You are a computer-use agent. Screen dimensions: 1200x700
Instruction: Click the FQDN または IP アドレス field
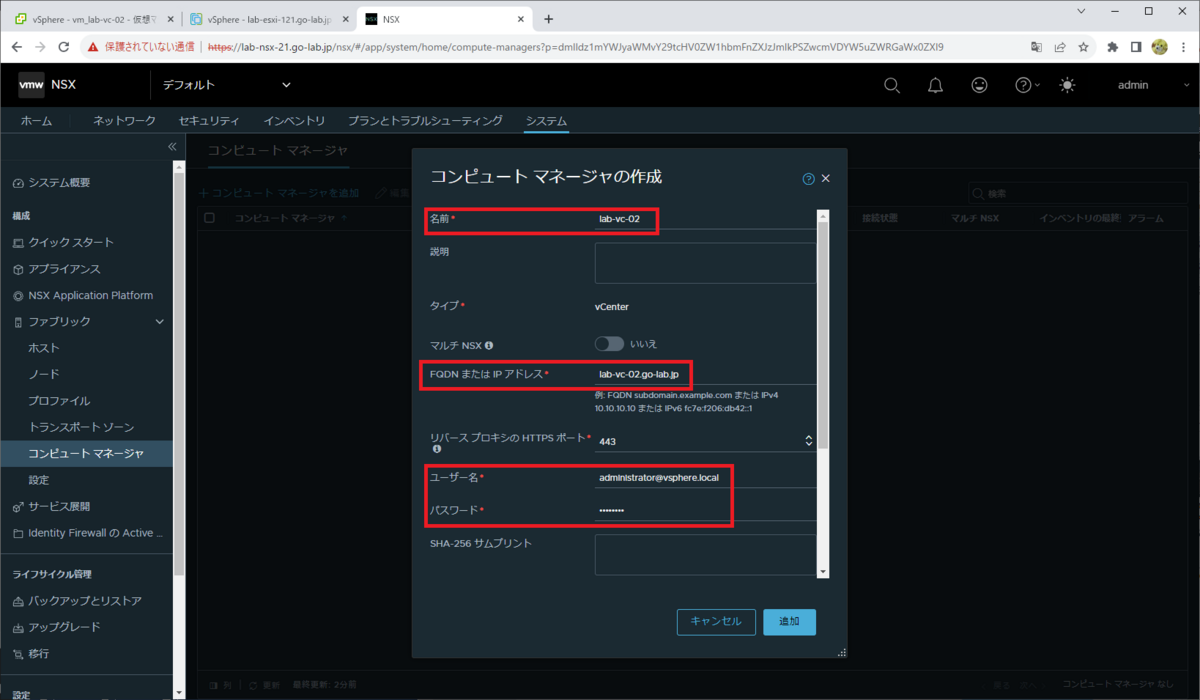[705, 374]
